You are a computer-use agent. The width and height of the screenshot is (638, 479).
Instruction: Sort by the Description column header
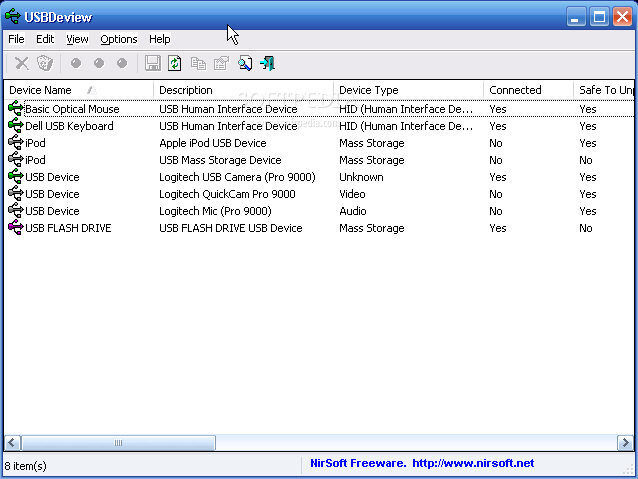pyautogui.click(x=243, y=90)
